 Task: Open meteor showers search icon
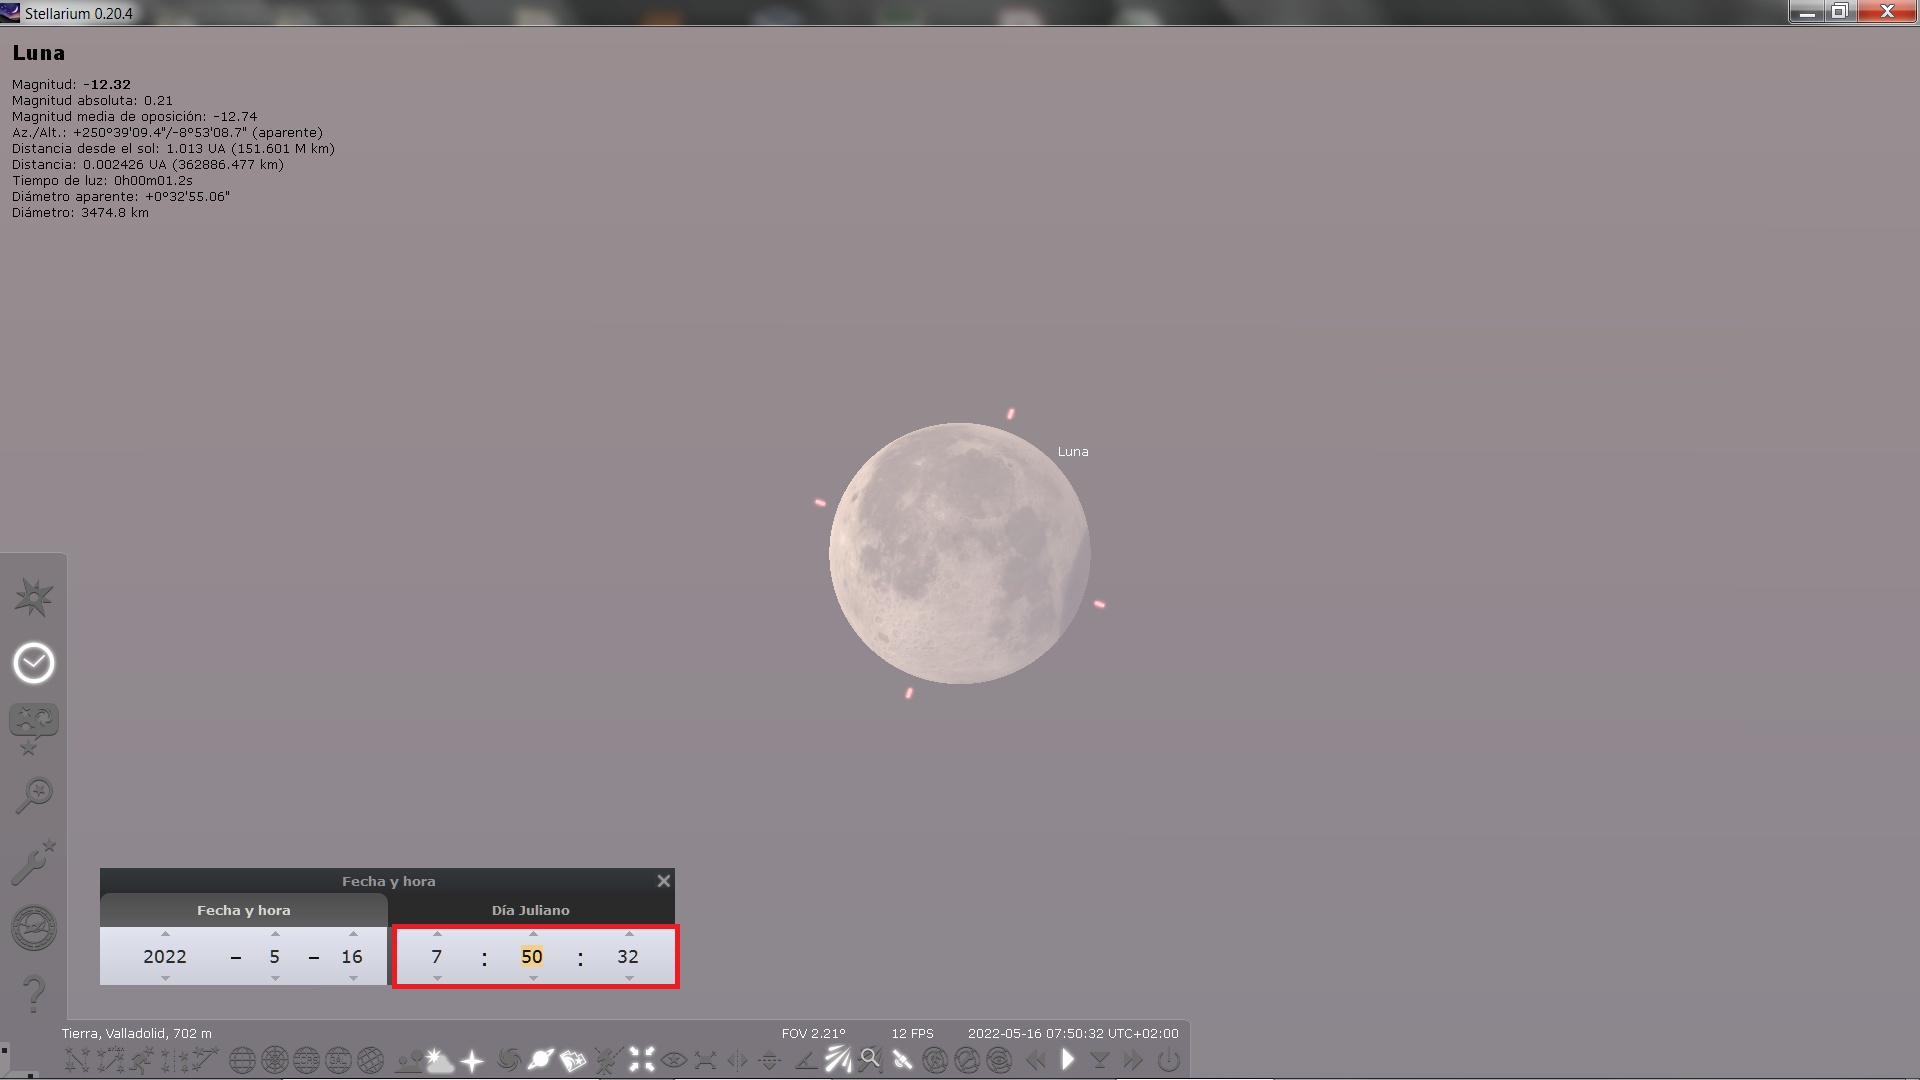coord(869,1060)
